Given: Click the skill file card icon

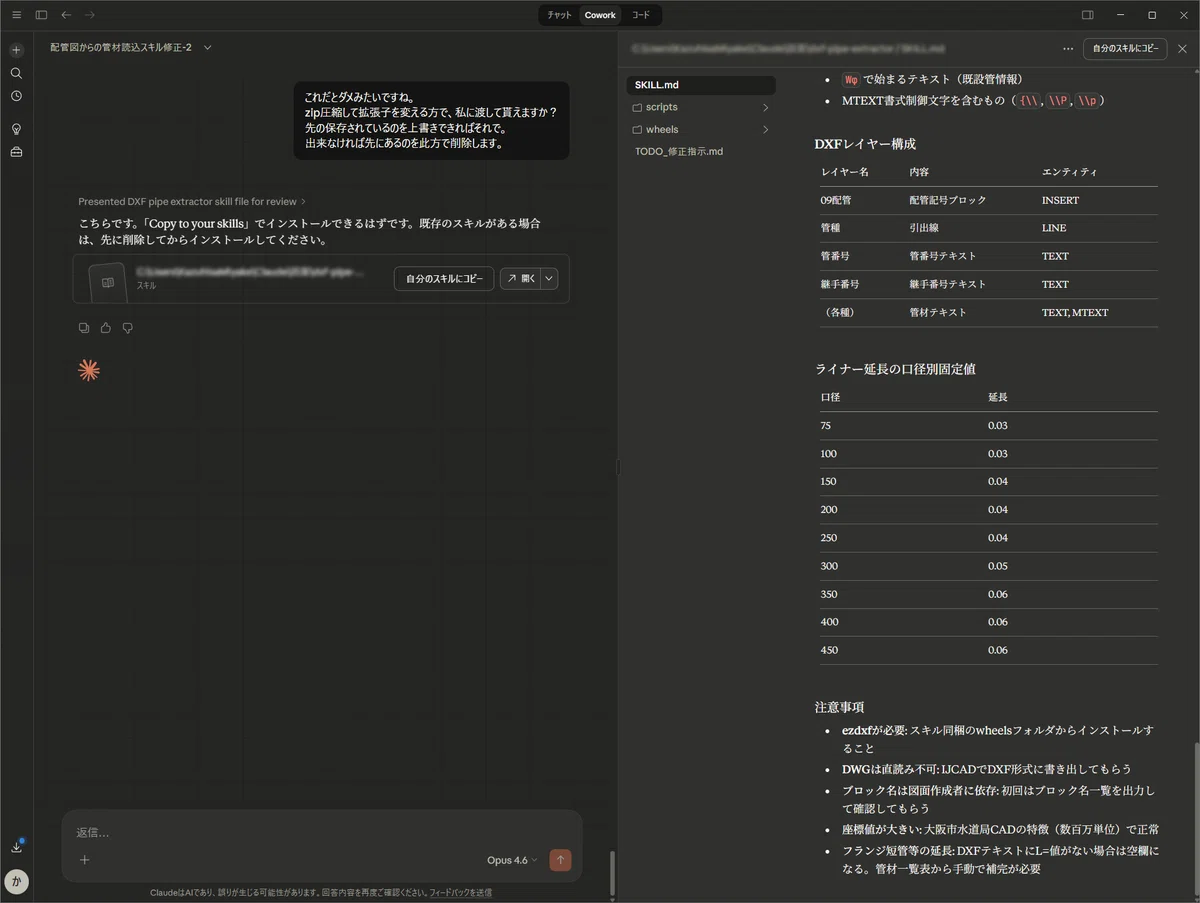Looking at the screenshot, I should [108, 282].
